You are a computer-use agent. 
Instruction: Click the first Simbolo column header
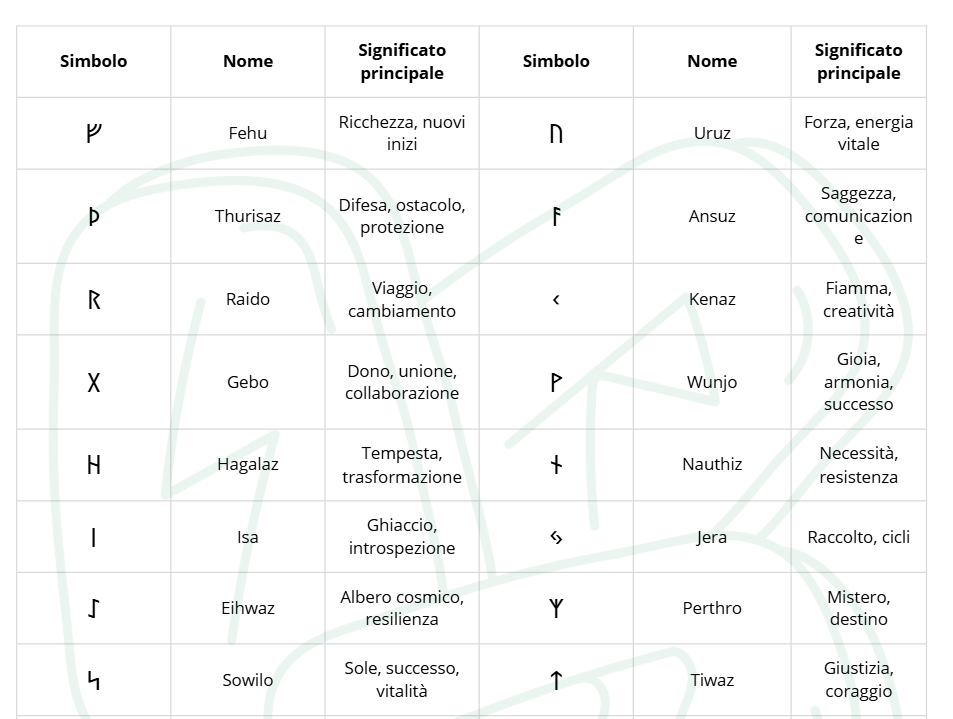coord(94,61)
